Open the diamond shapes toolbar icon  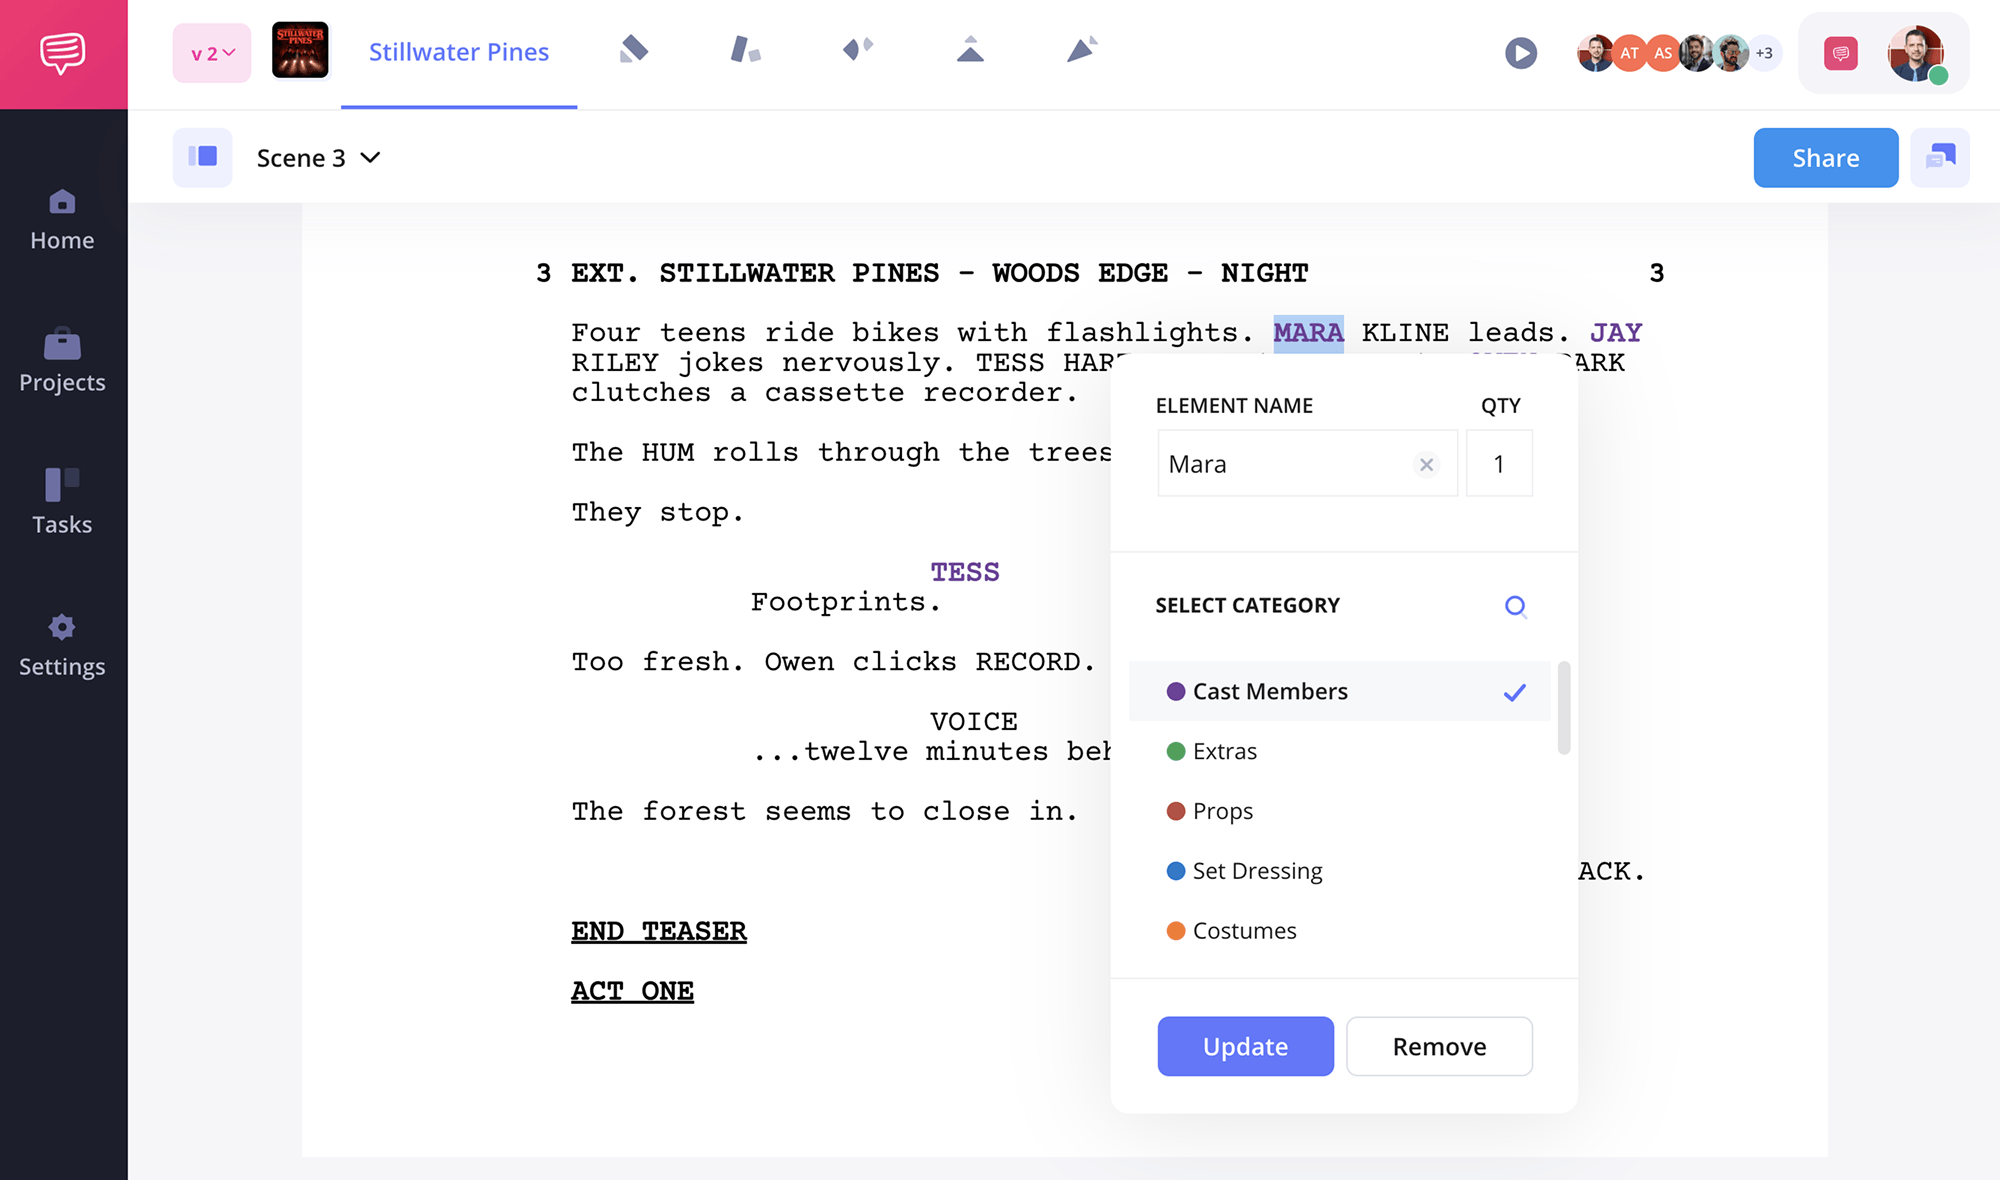click(x=858, y=49)
